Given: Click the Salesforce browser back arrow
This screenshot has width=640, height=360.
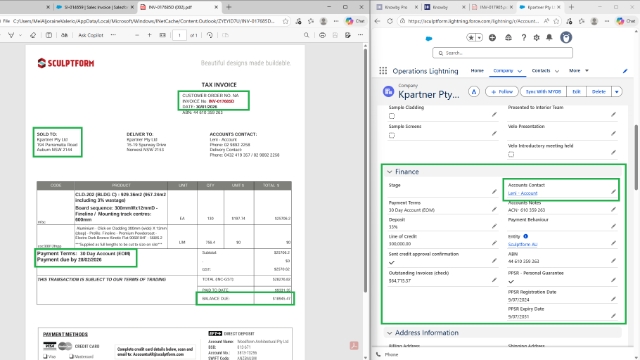Looking at the screenshot, I should point(377,21).
